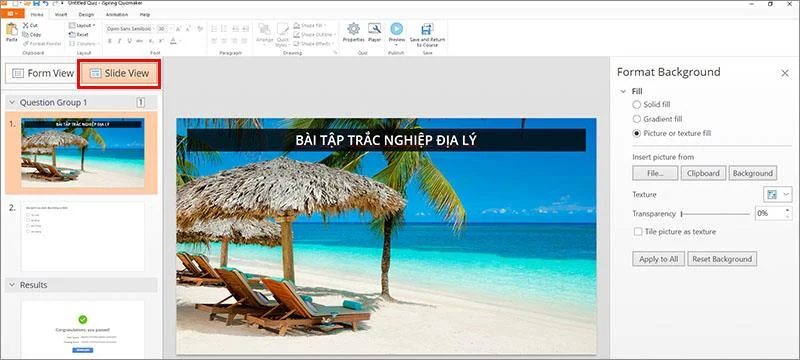
Task: Collapse Question Group 1
Action: tap(12, 102)
